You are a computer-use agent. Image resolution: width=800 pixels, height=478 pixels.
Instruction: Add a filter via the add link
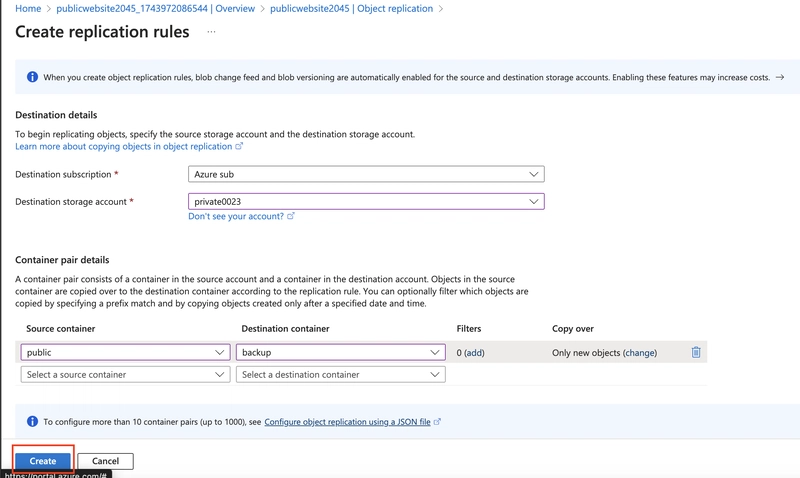(474, 353)
